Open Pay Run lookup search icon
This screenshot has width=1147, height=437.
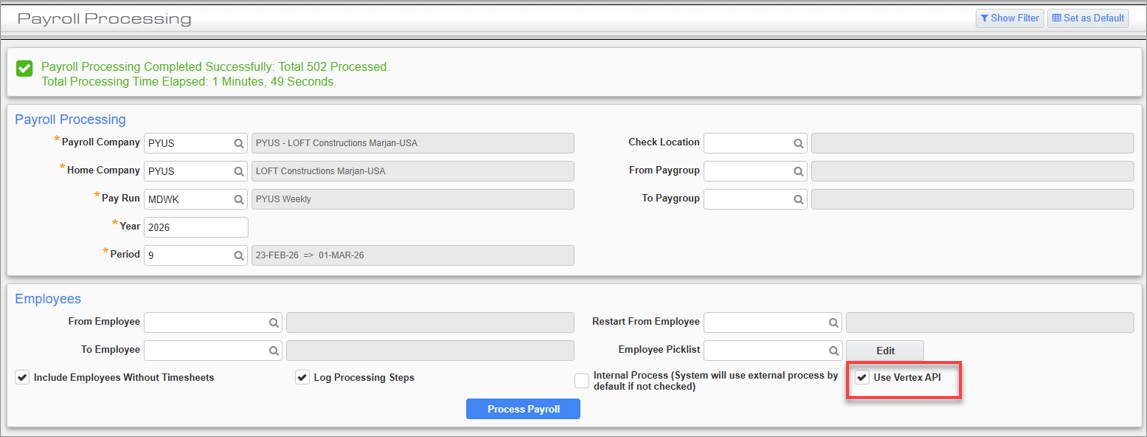coord(238,199)
